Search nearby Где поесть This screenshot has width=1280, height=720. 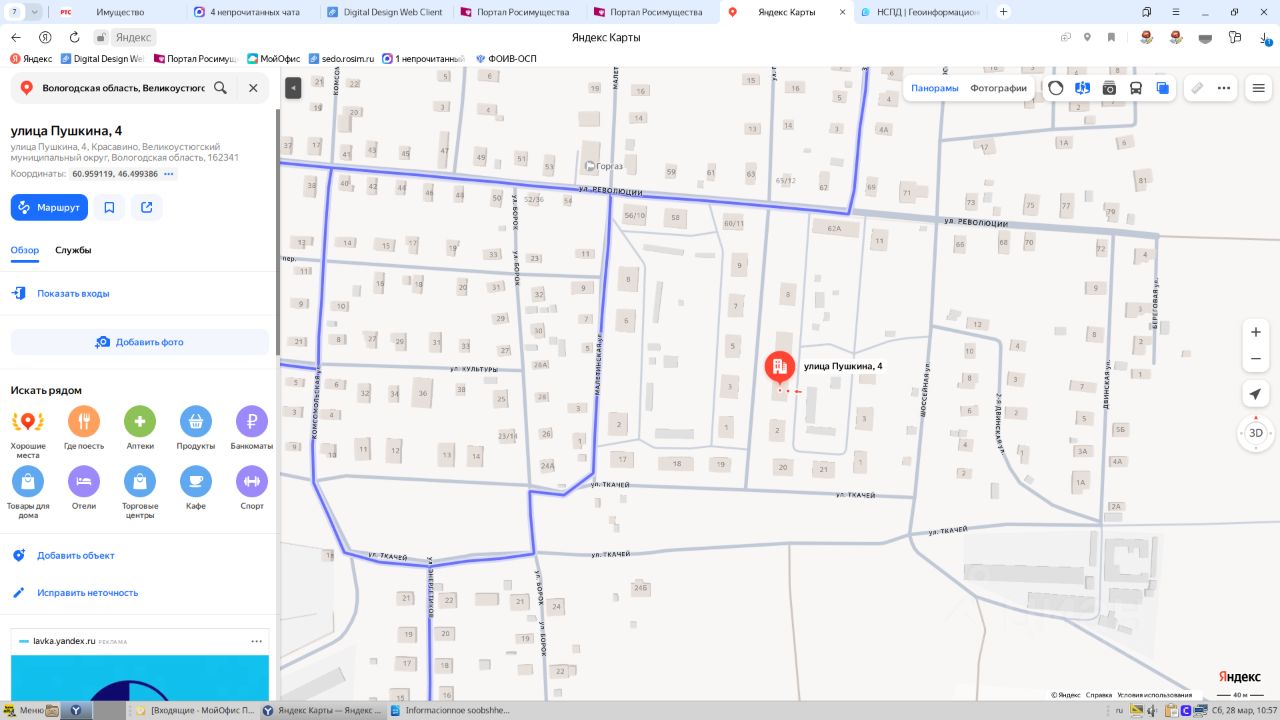click(84, 429)
